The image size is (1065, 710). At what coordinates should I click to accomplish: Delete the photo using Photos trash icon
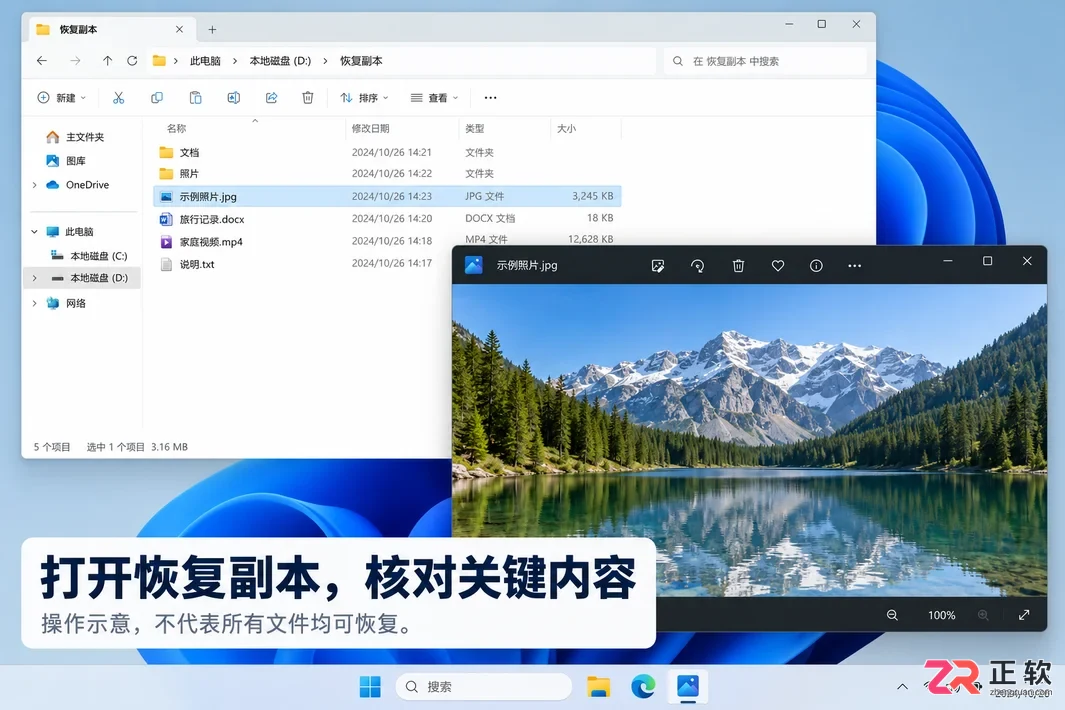point(738,266)
